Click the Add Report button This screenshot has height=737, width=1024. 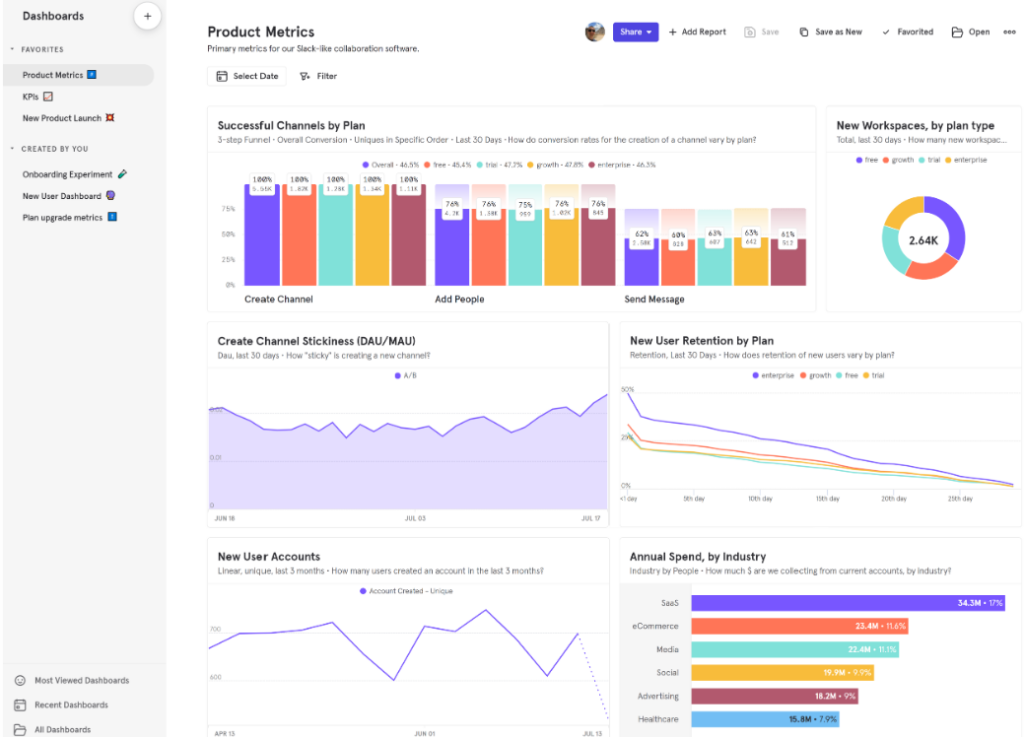click(x=697, y=31)
